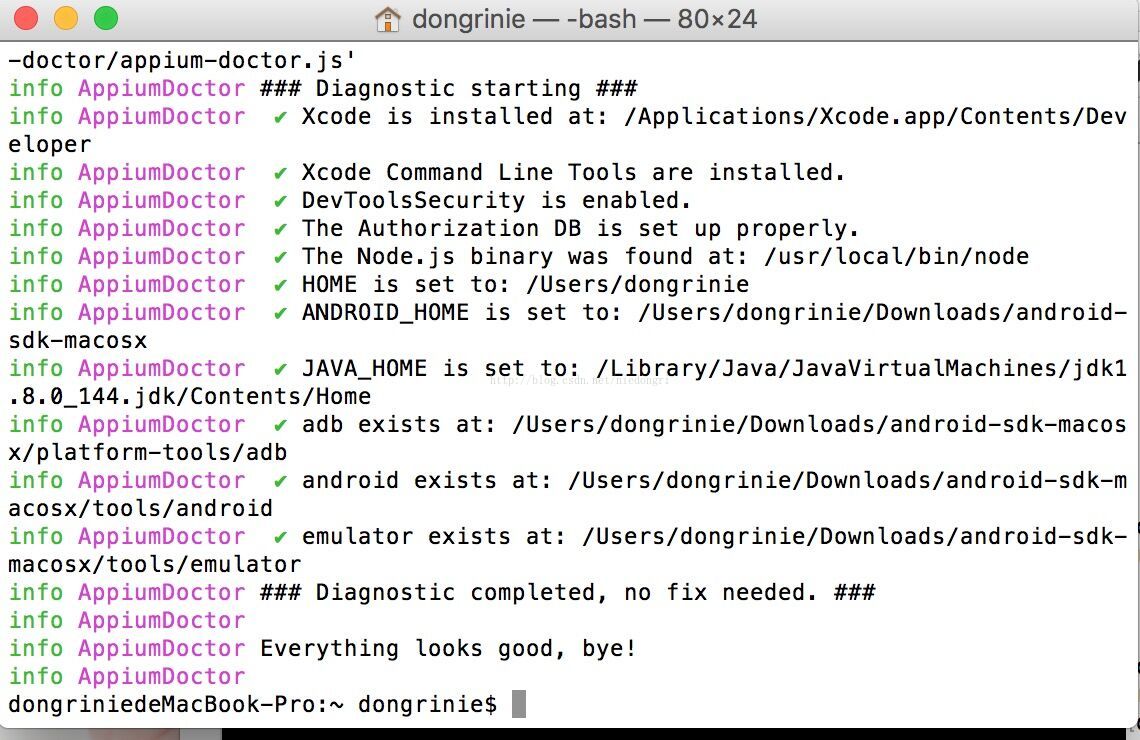Click the line 'macosx/tools/emulator'
The image size is (1140, 740).
[155, 564]
